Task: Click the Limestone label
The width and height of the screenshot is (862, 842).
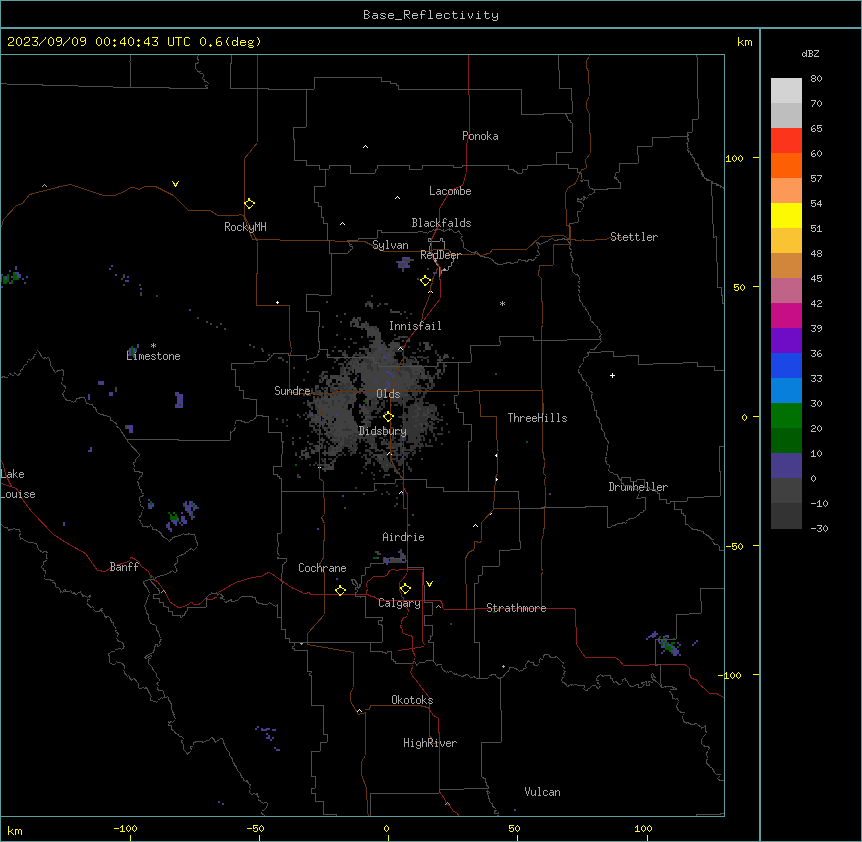Action: pos(153,356)
